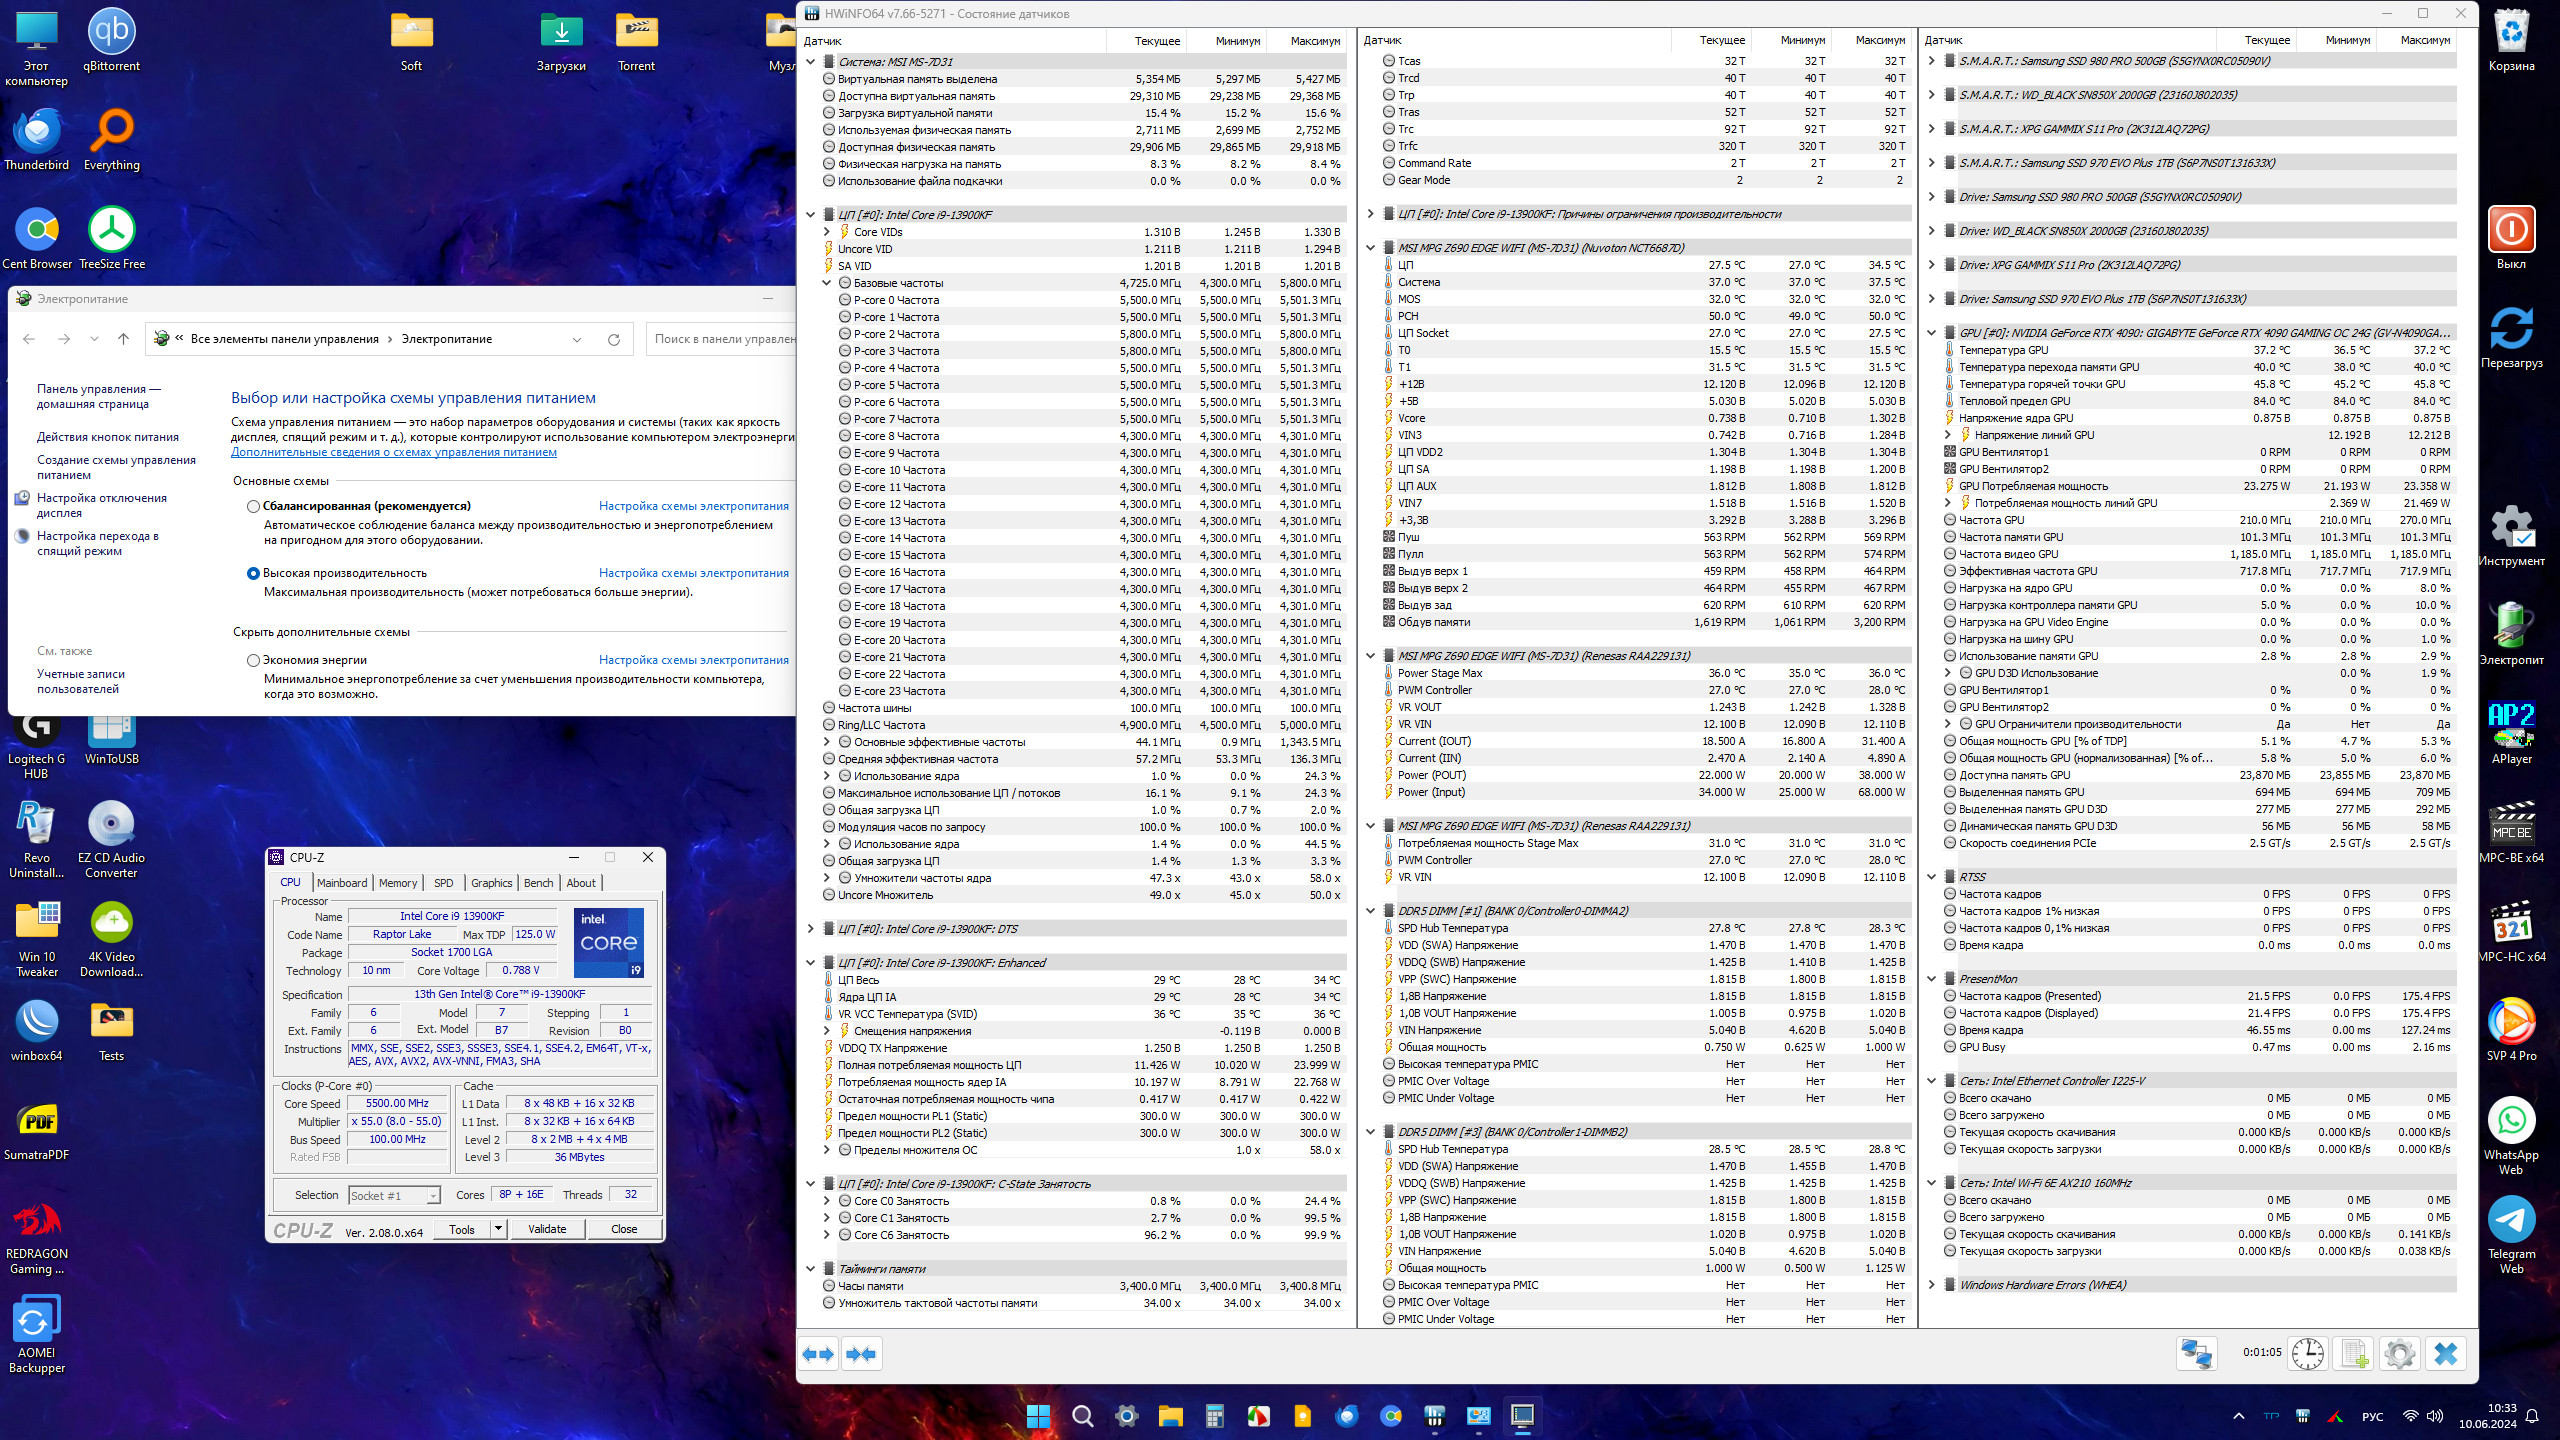Select Экономия энергии power plan radio

[254, 660]
